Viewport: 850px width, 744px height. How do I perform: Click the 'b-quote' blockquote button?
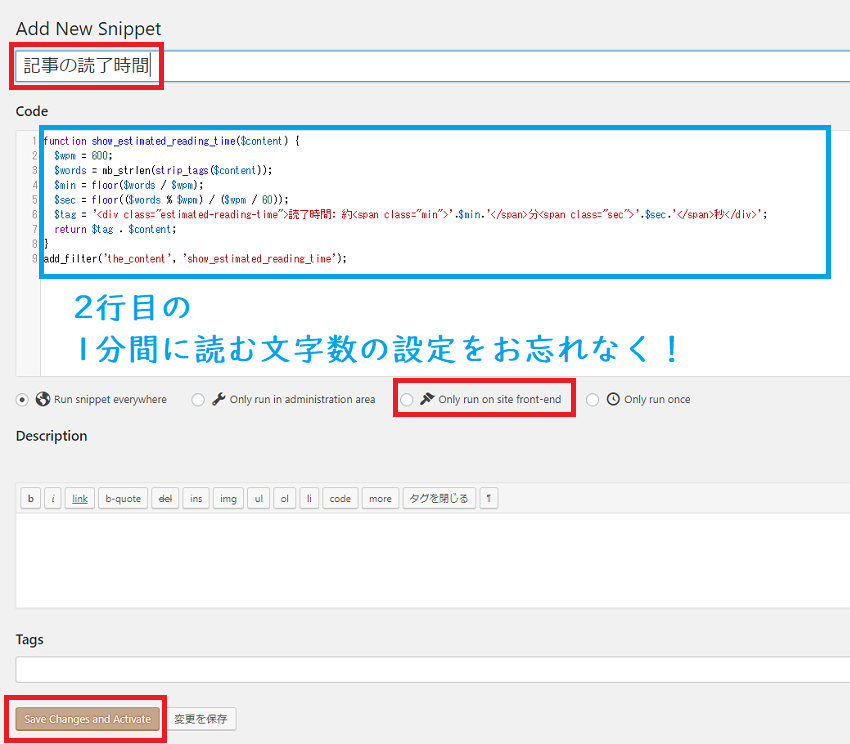tap(123, 498)
